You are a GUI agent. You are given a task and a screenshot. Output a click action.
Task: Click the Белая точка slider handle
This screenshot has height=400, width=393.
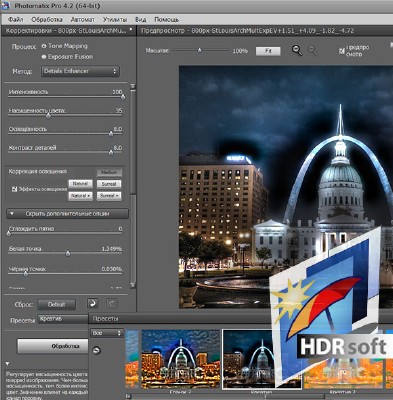(68, 254)
